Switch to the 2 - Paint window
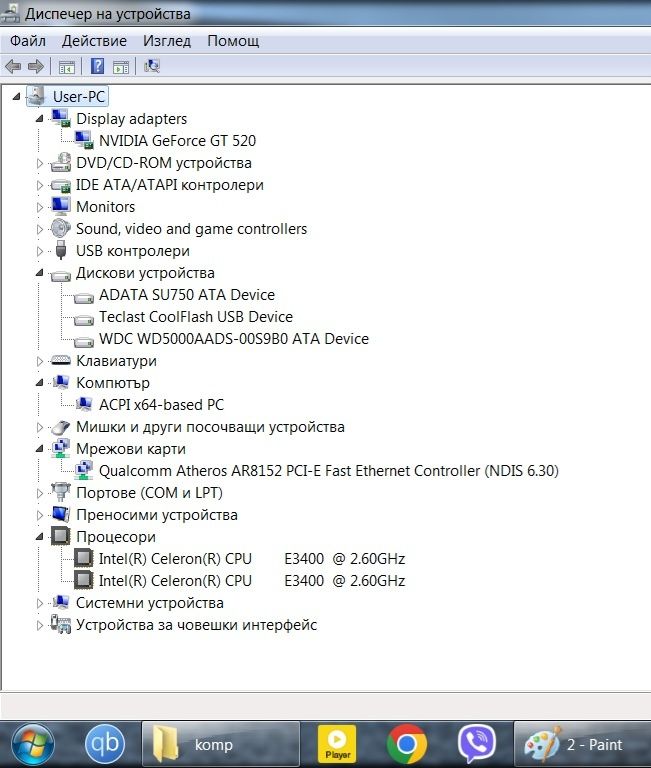Screen dimensions: 651x768 coord(582,744)
